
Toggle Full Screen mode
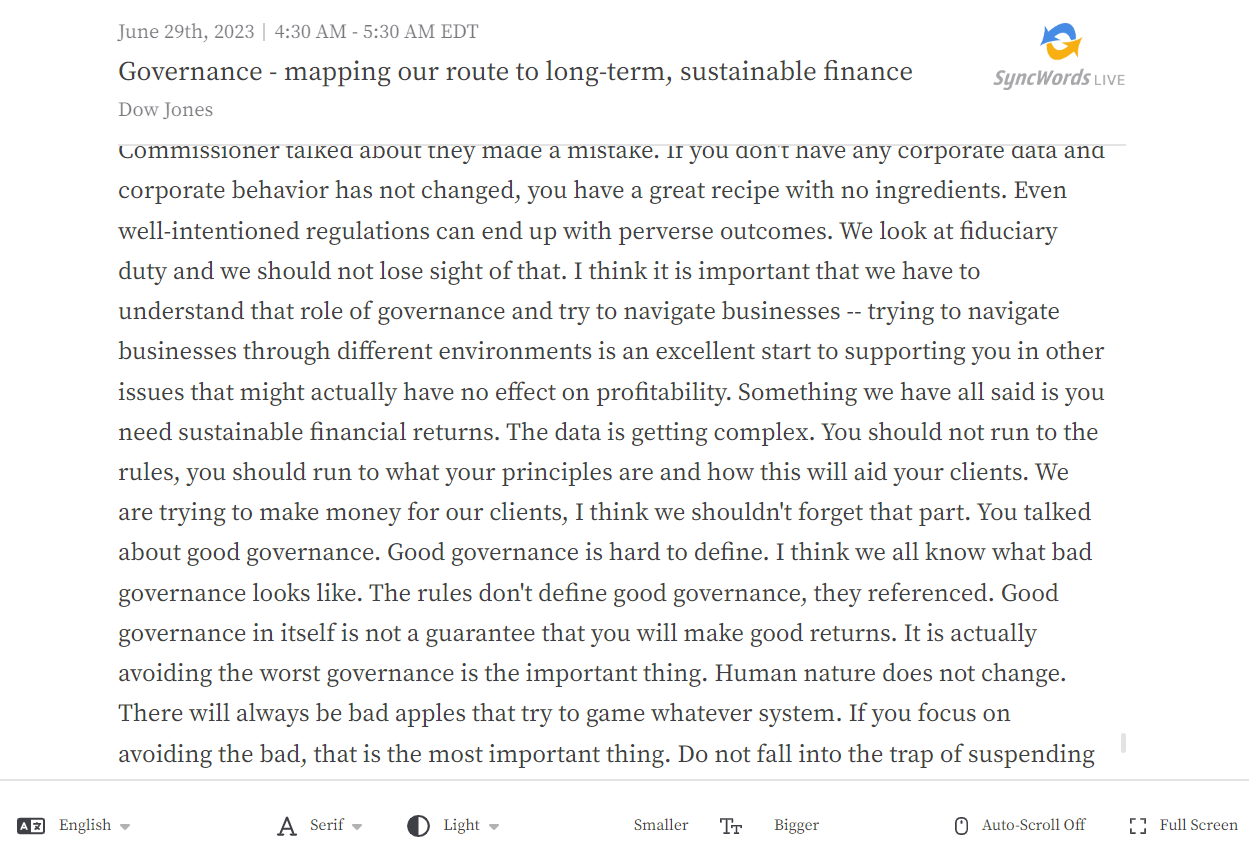(x=1183, y=826)
